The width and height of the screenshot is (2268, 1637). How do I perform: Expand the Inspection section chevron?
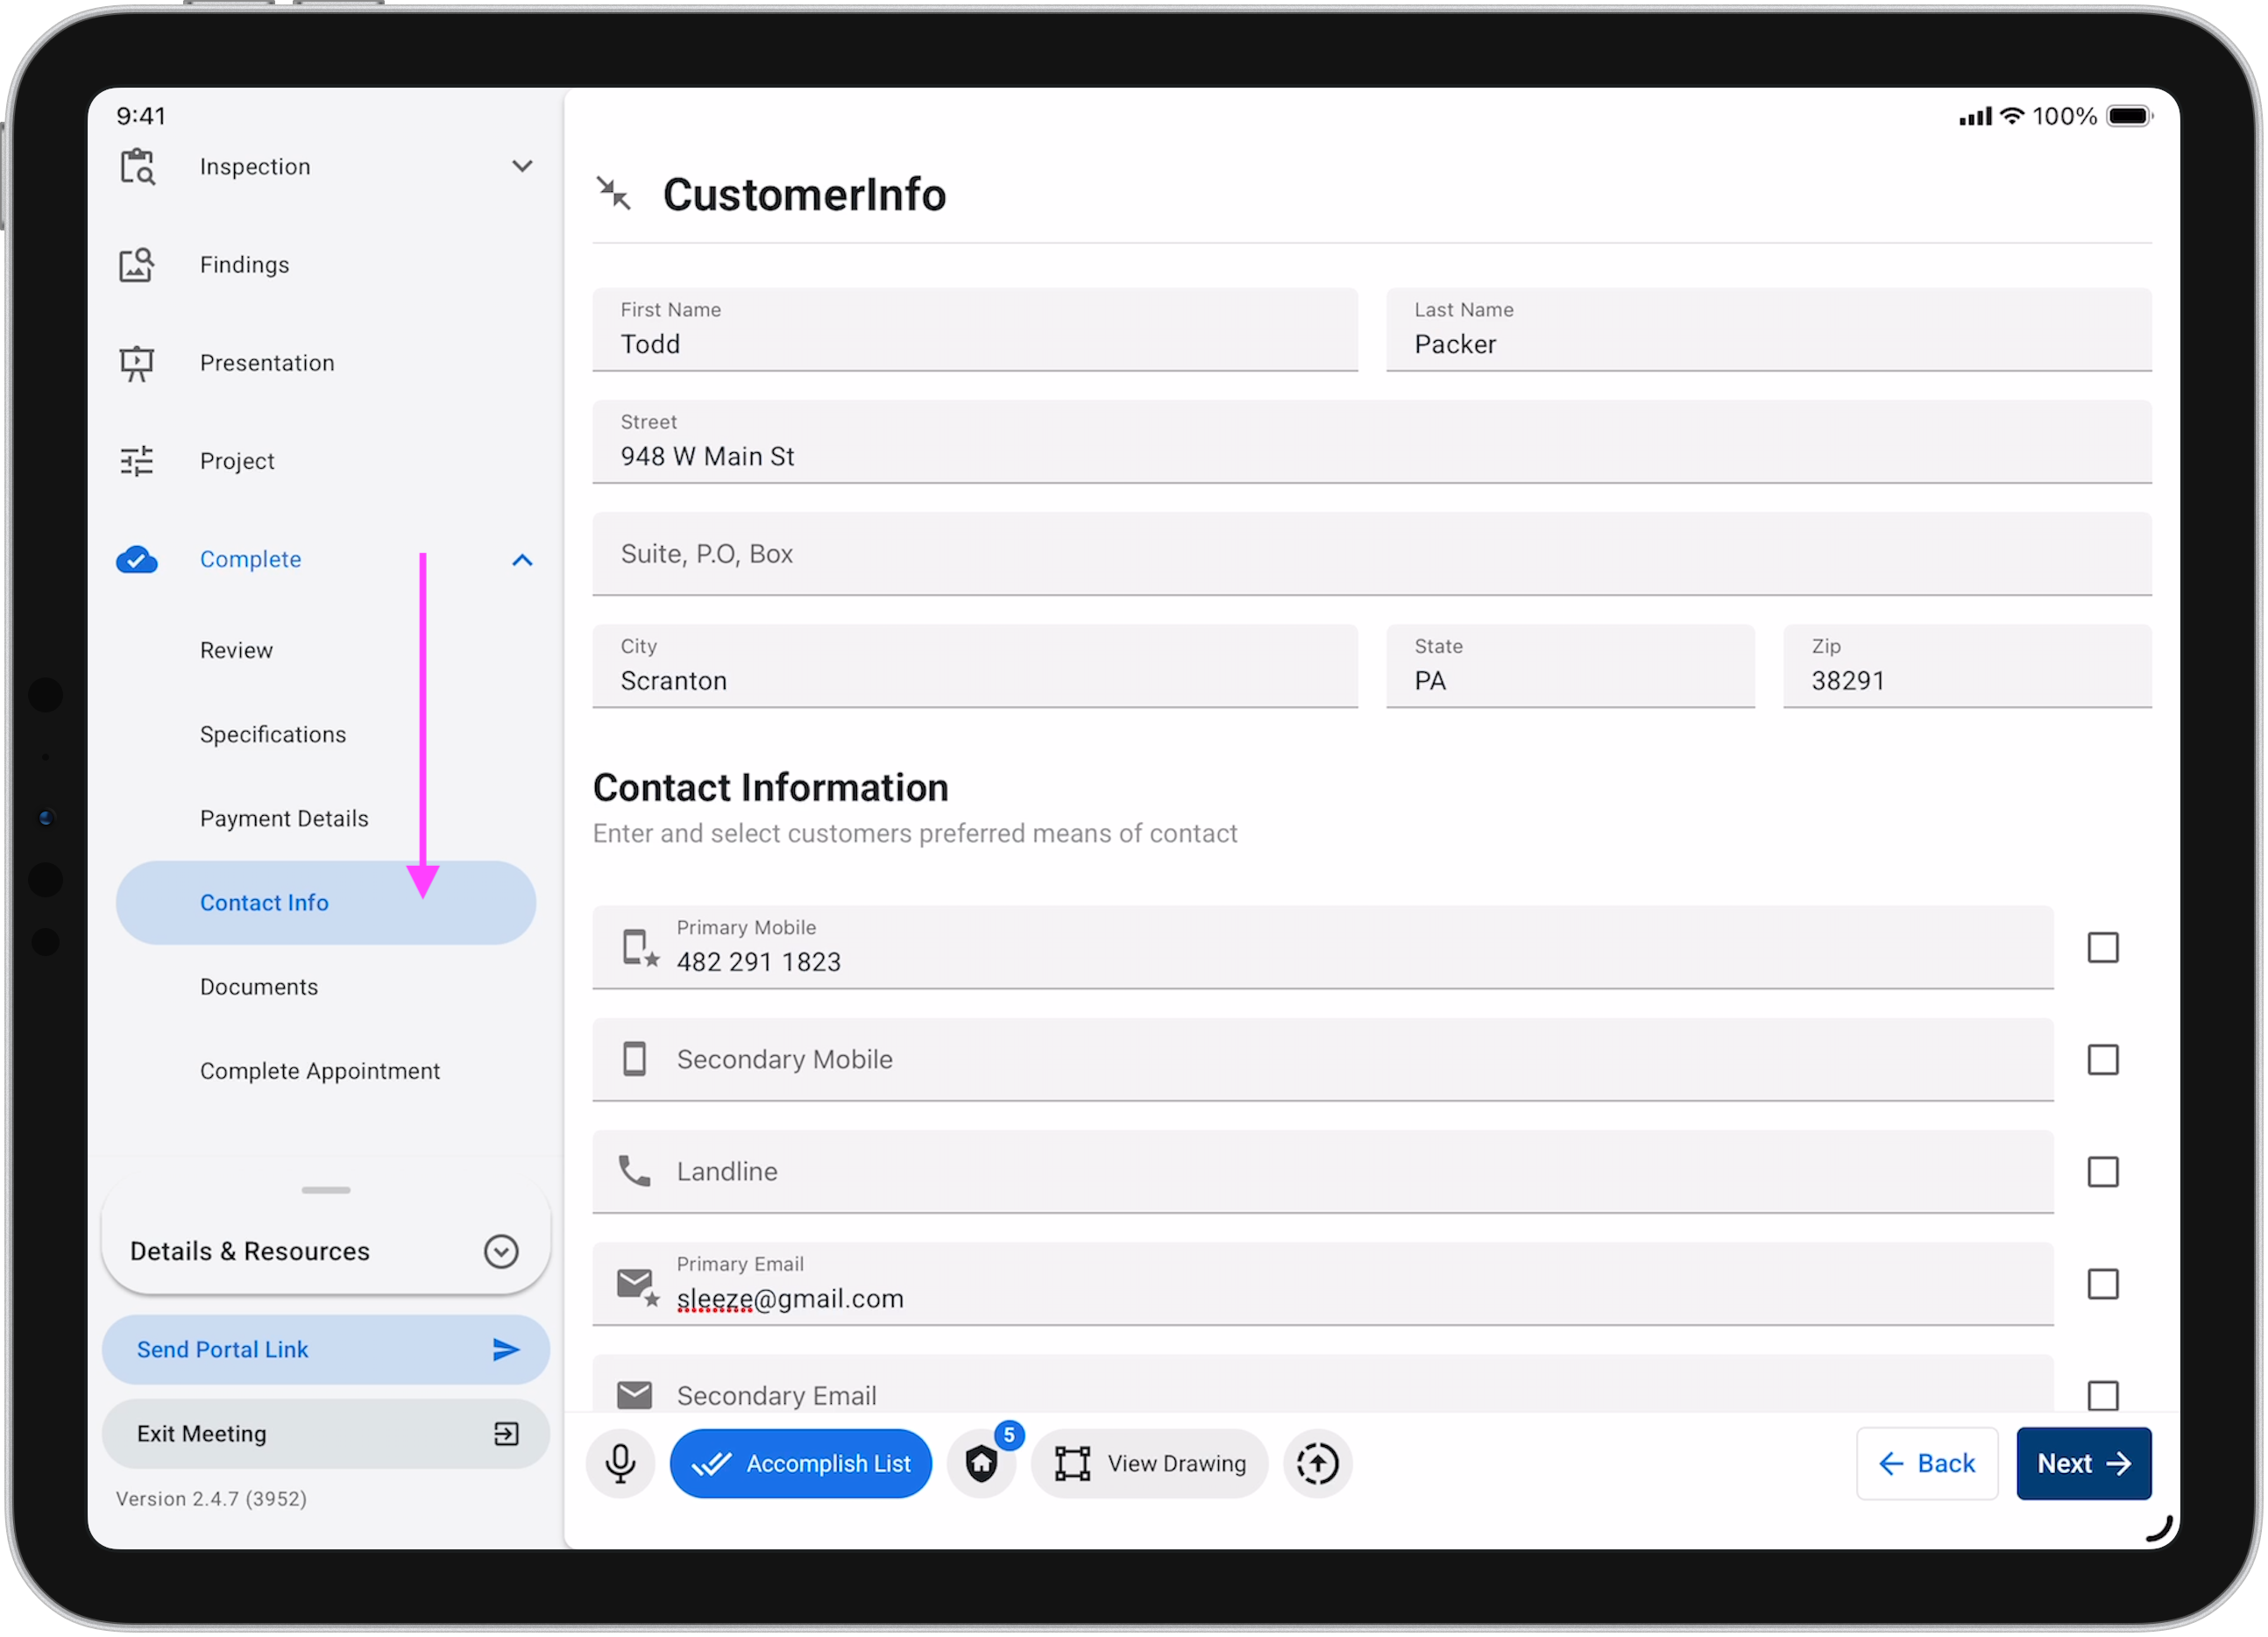(x=522, y=166)
